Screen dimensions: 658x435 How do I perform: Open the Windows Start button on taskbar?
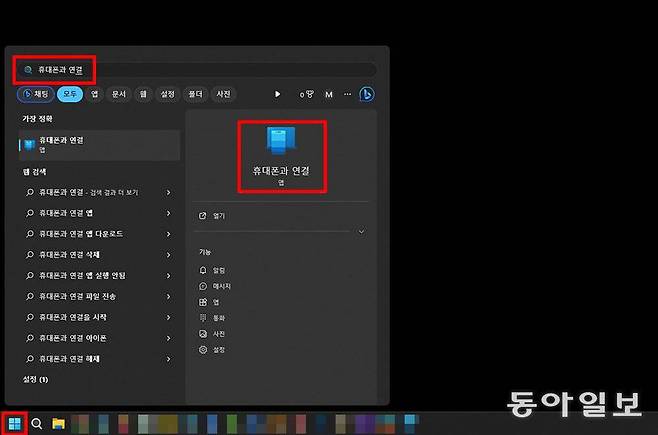(14, 424)
